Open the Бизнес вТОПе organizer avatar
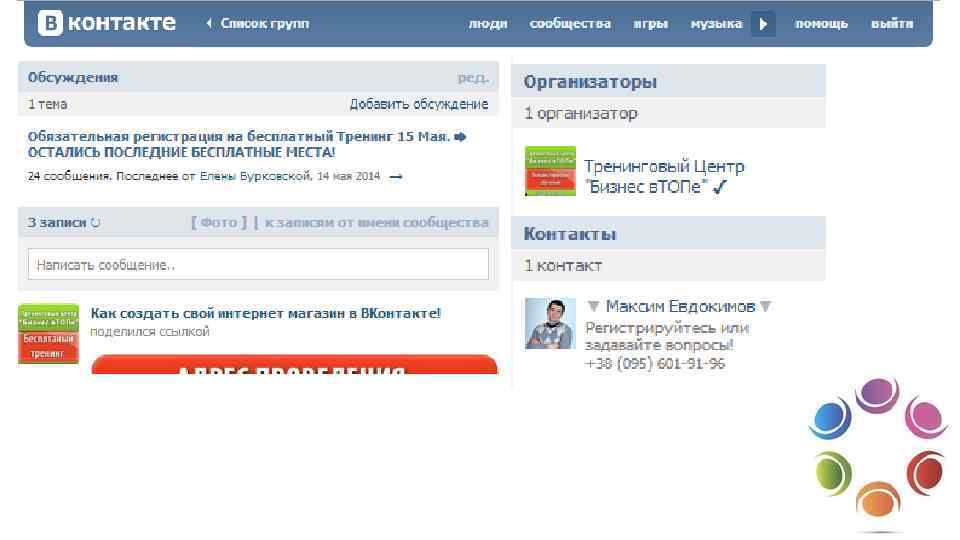This screenshot has width=960, height=540. (x=550, y=171)
